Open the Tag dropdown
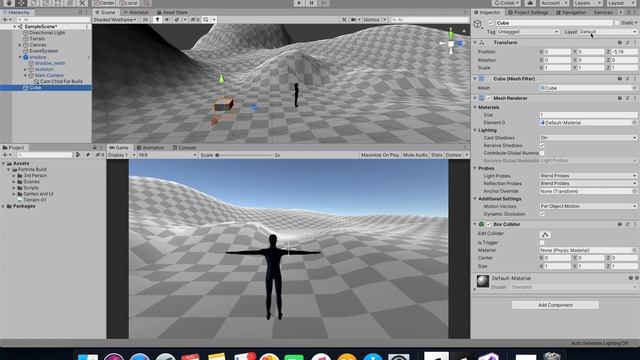 (528, 32)
